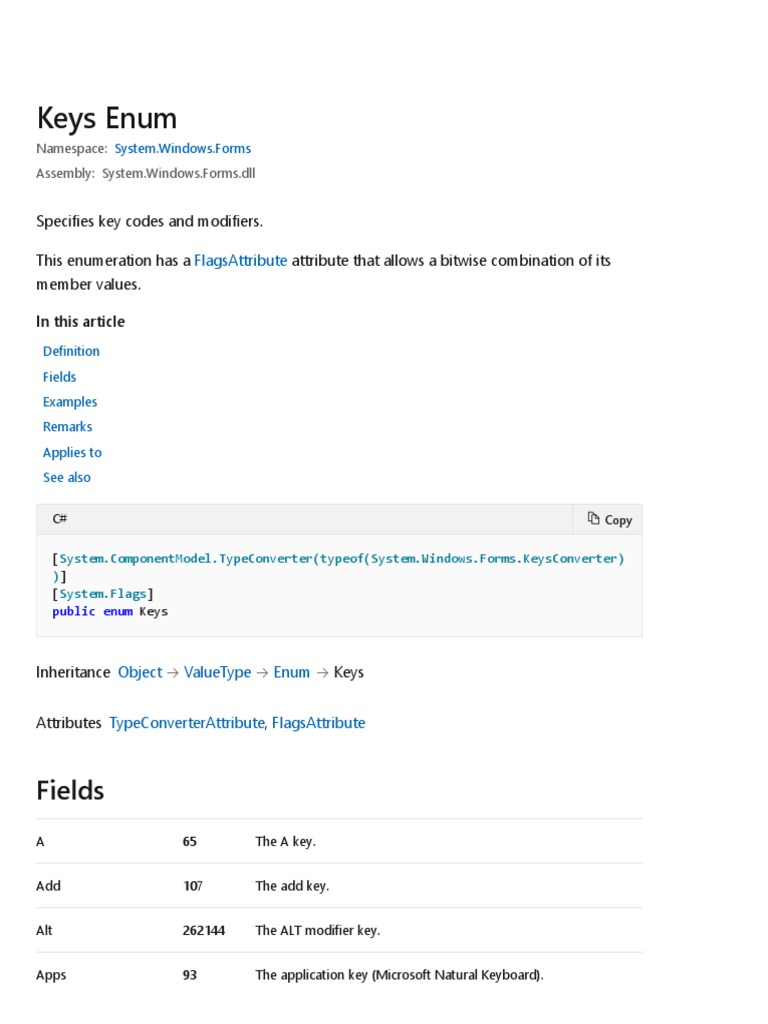Select the C# language tab
This screenshot has width=768, height=1024.
[x=60, y=519]
